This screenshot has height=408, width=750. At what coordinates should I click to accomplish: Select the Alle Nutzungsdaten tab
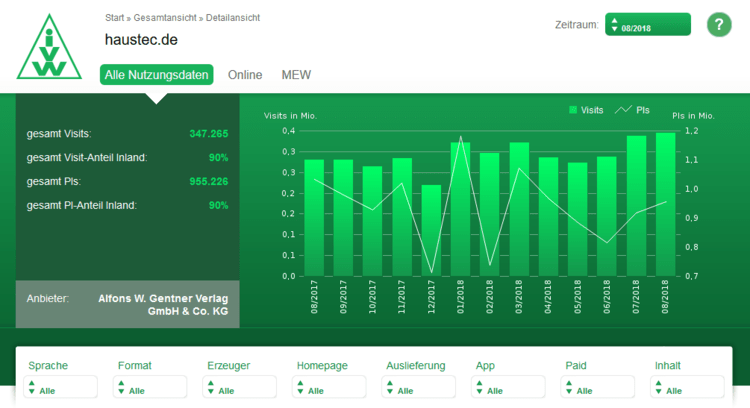pos(157,75)
